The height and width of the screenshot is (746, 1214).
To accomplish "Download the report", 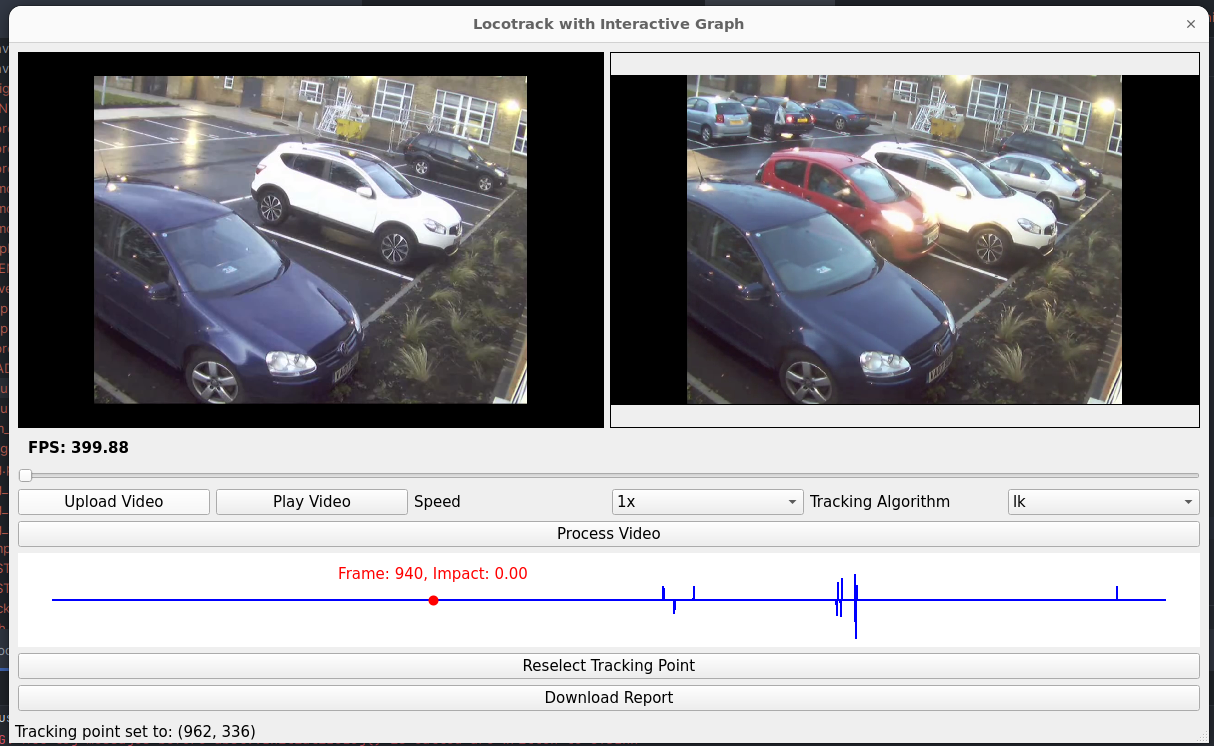I will click(608, 698).
